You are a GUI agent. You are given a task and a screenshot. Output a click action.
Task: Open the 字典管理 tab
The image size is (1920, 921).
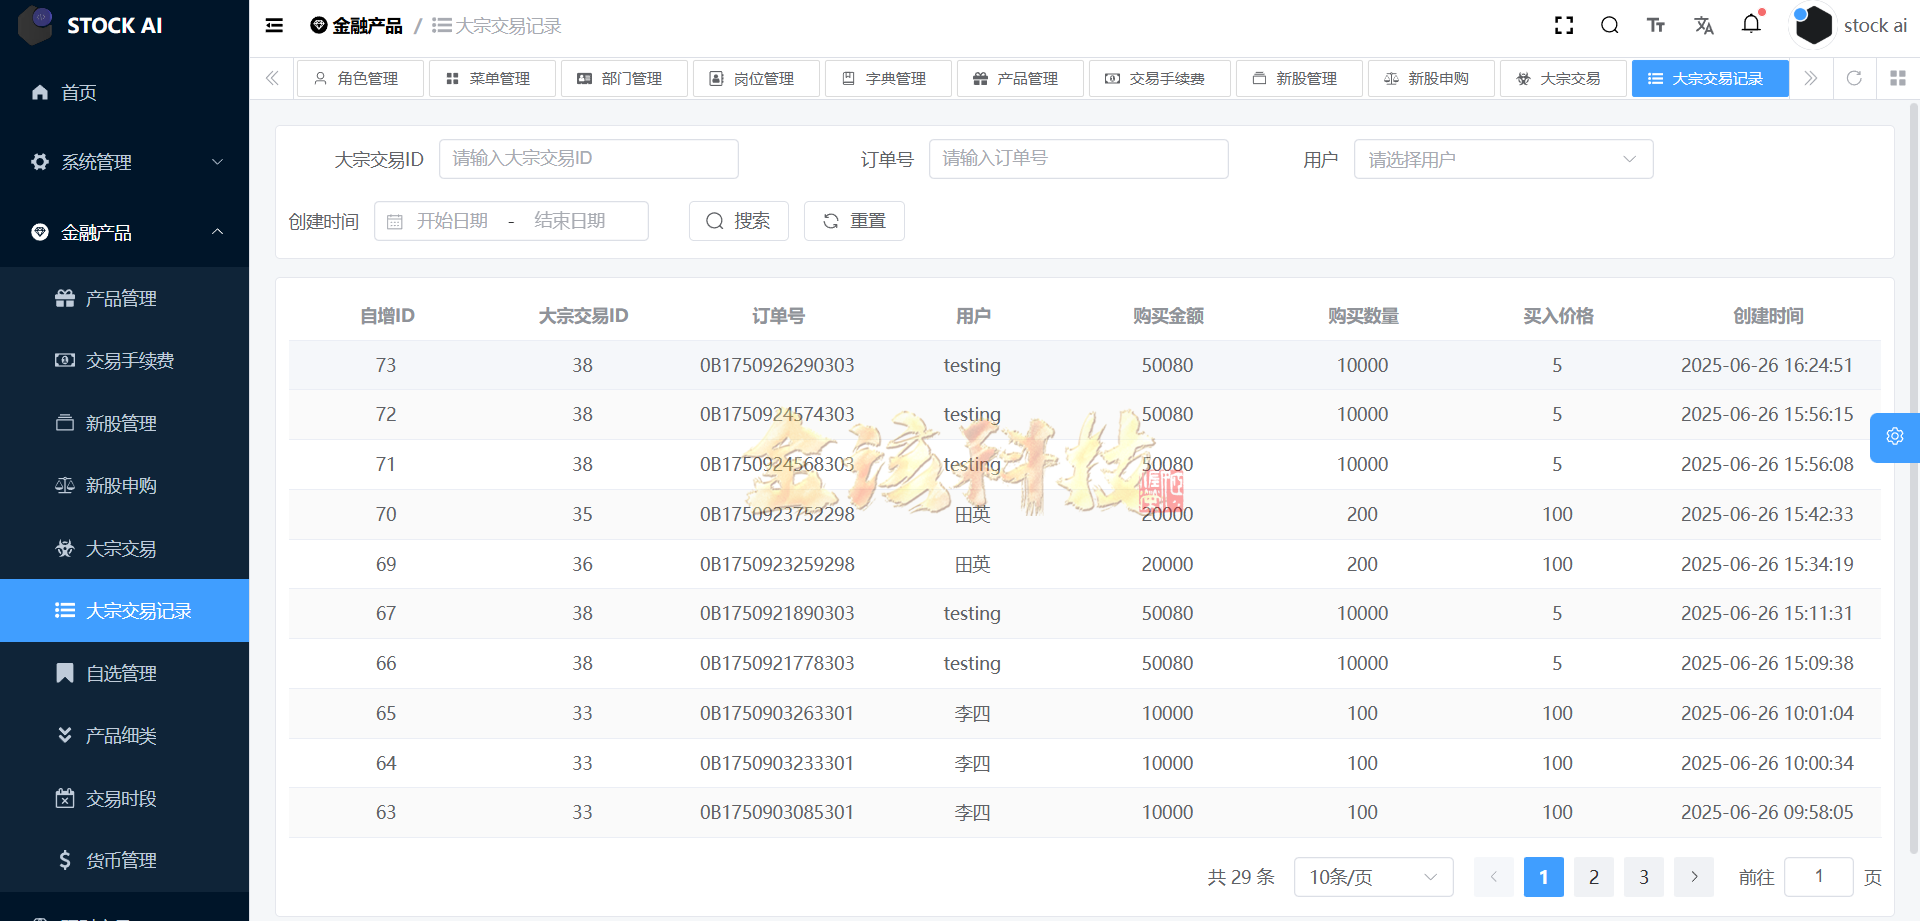pyautogui.click(x=888, y=78)
